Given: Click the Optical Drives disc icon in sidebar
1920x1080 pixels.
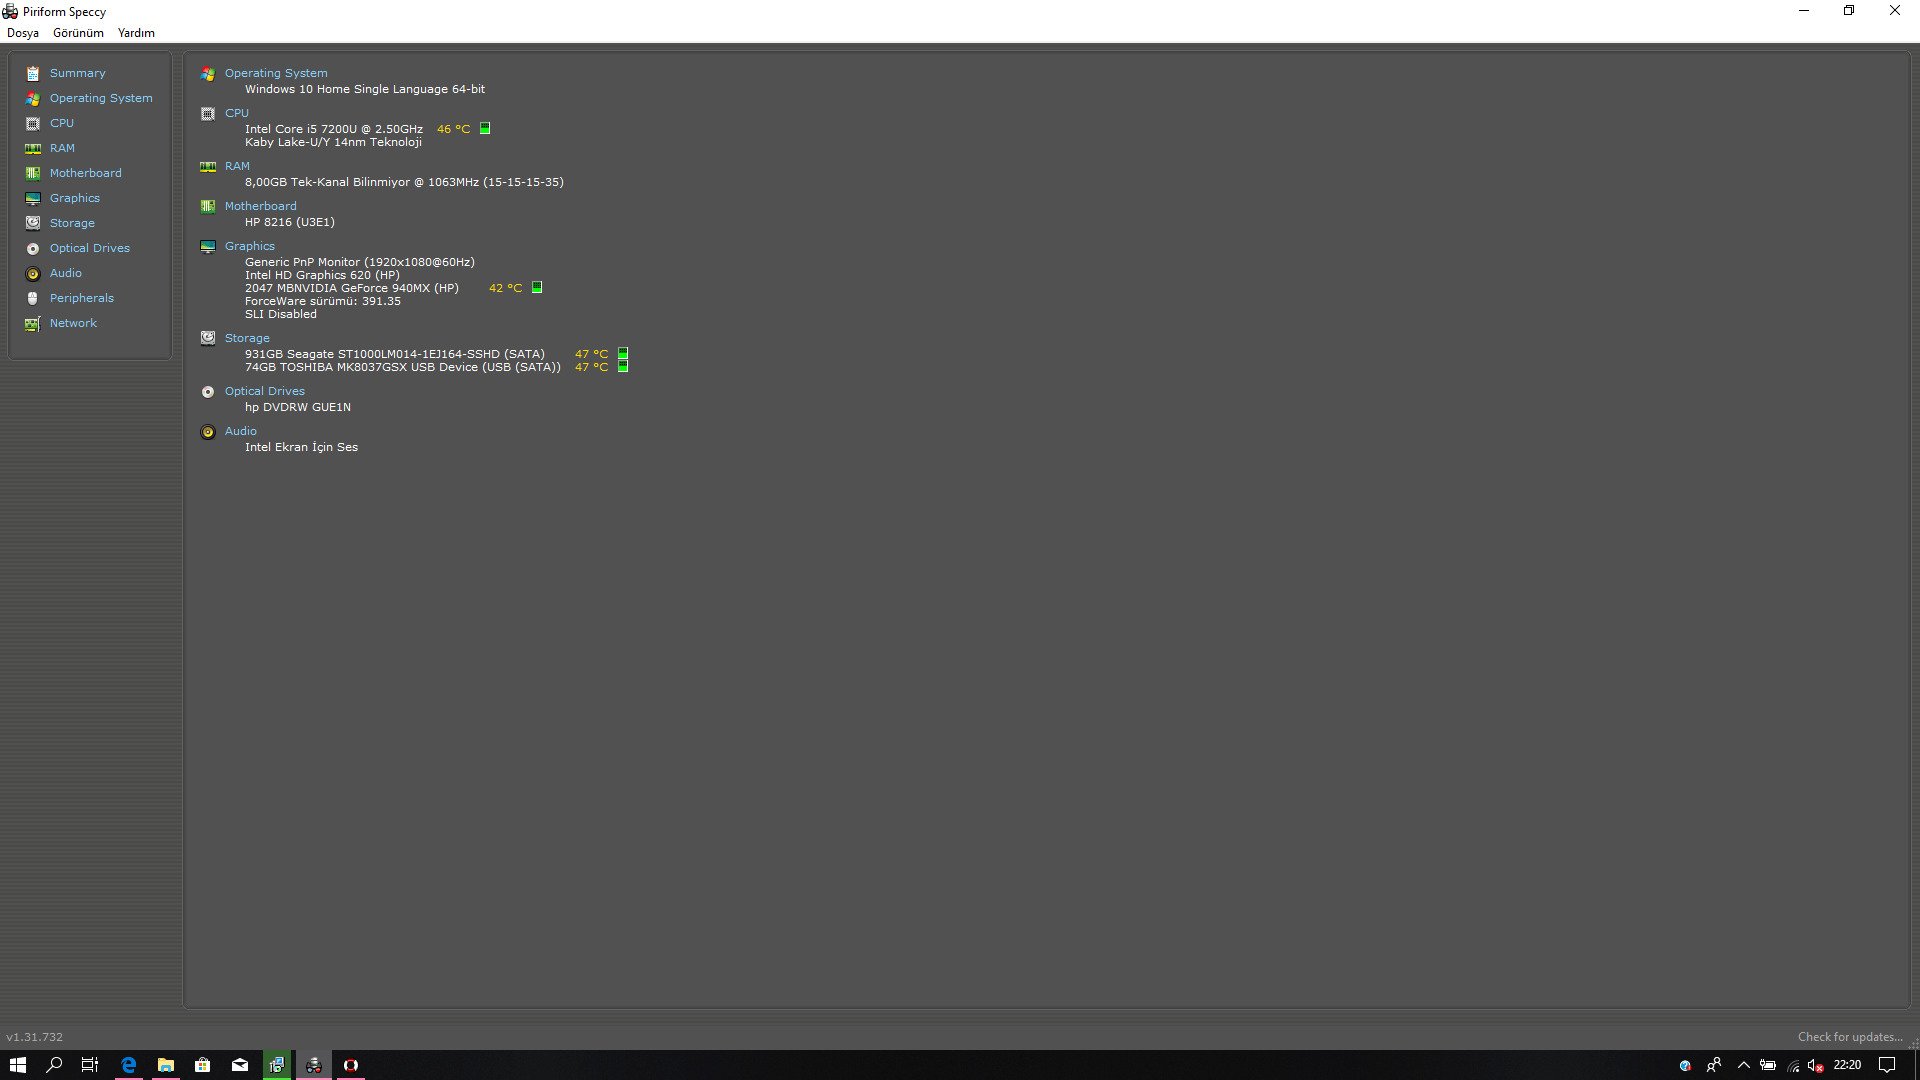Looking at the screenshot, I should [x=33, y=249].
